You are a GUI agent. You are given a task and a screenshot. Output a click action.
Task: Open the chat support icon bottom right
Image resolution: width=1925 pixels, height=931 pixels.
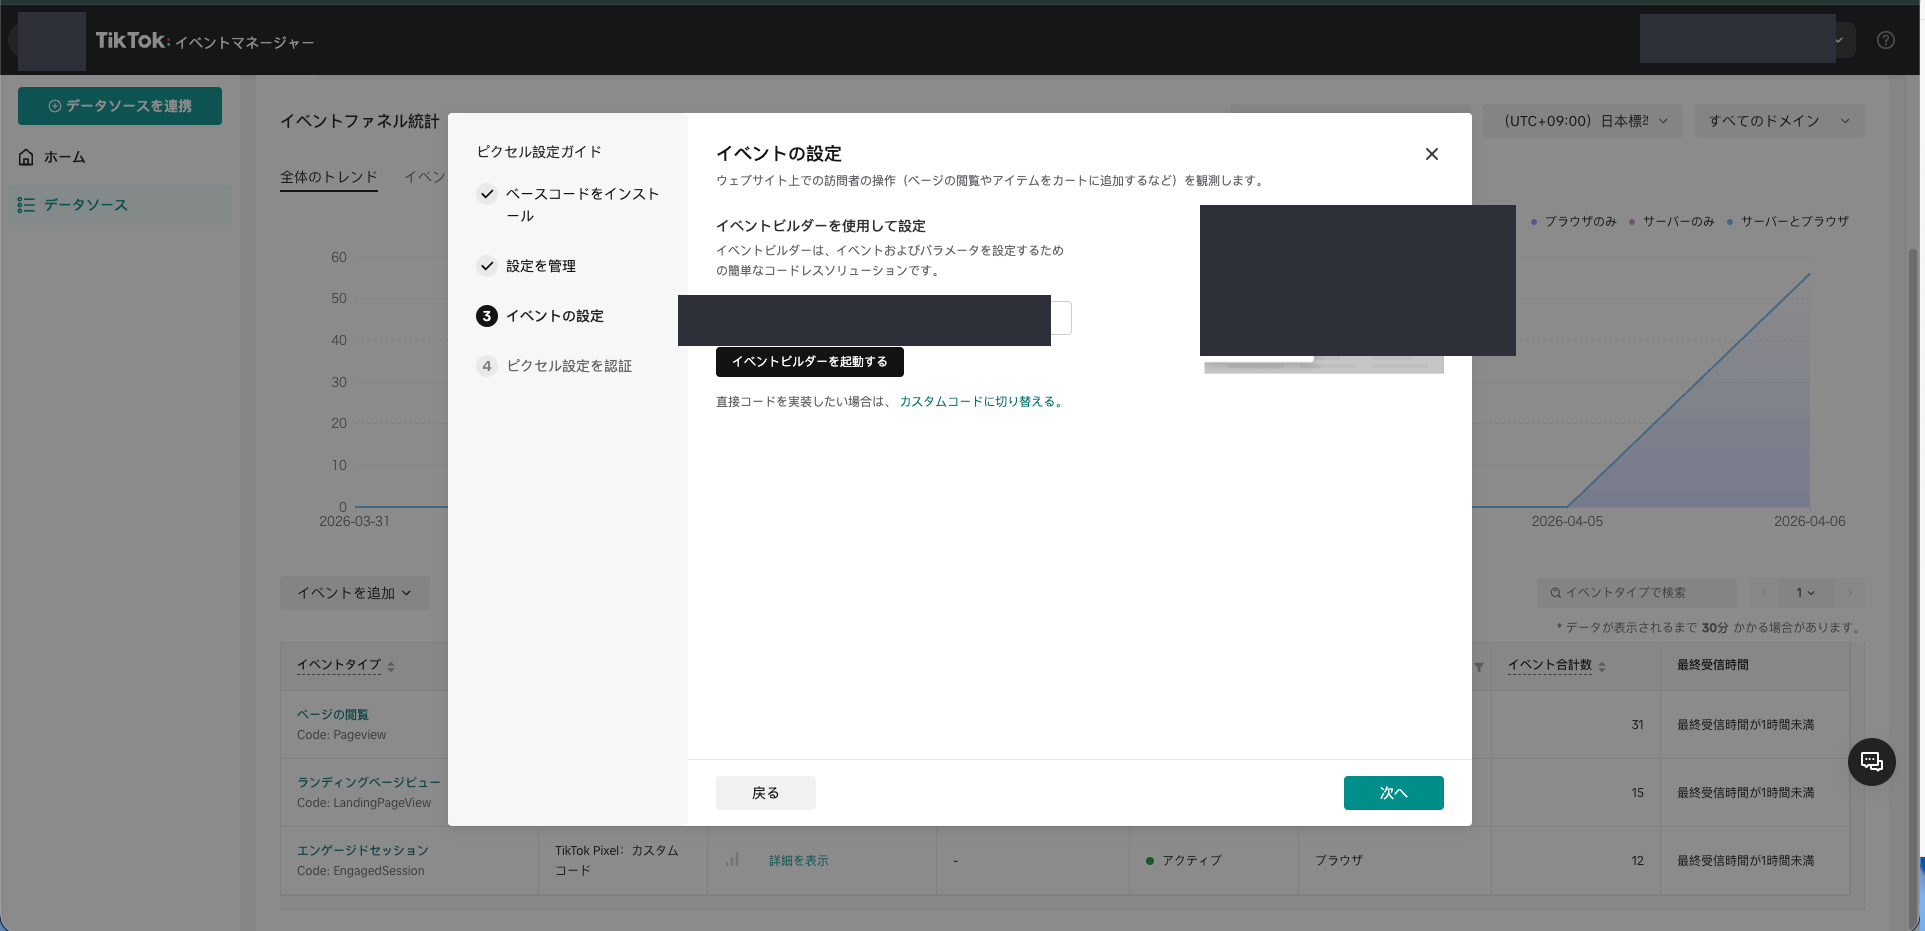(x=1872, y=762)
